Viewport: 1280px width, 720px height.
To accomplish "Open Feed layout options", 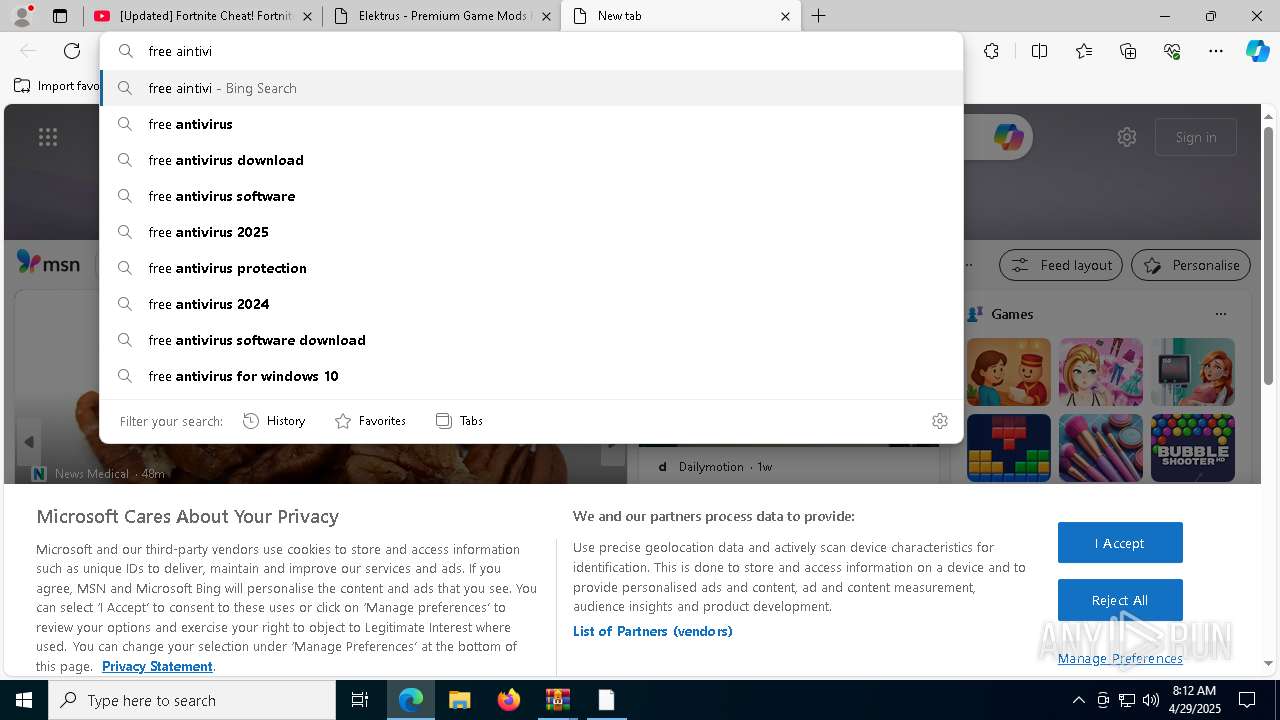I will coord(1061,265).
